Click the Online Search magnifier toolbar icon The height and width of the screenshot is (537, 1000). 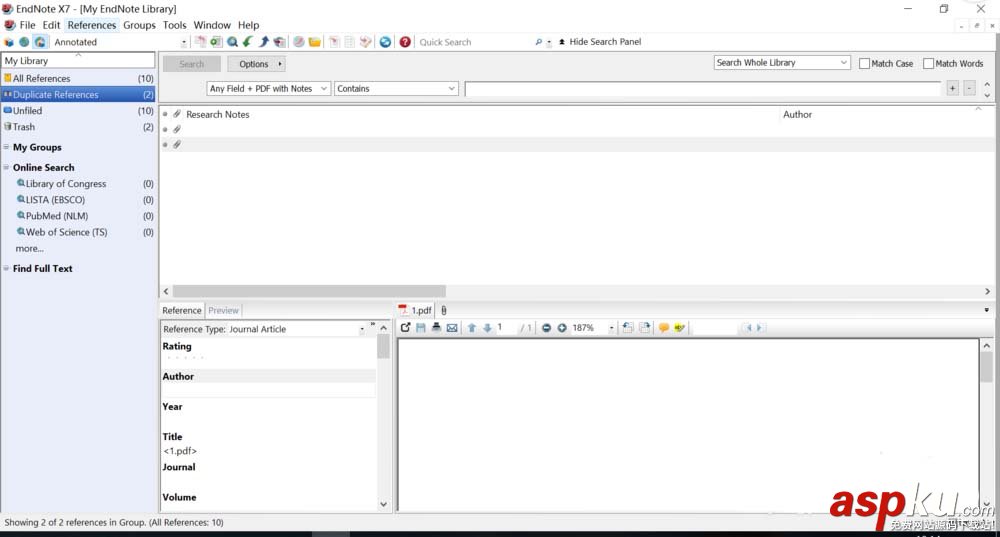coord(233,42)
